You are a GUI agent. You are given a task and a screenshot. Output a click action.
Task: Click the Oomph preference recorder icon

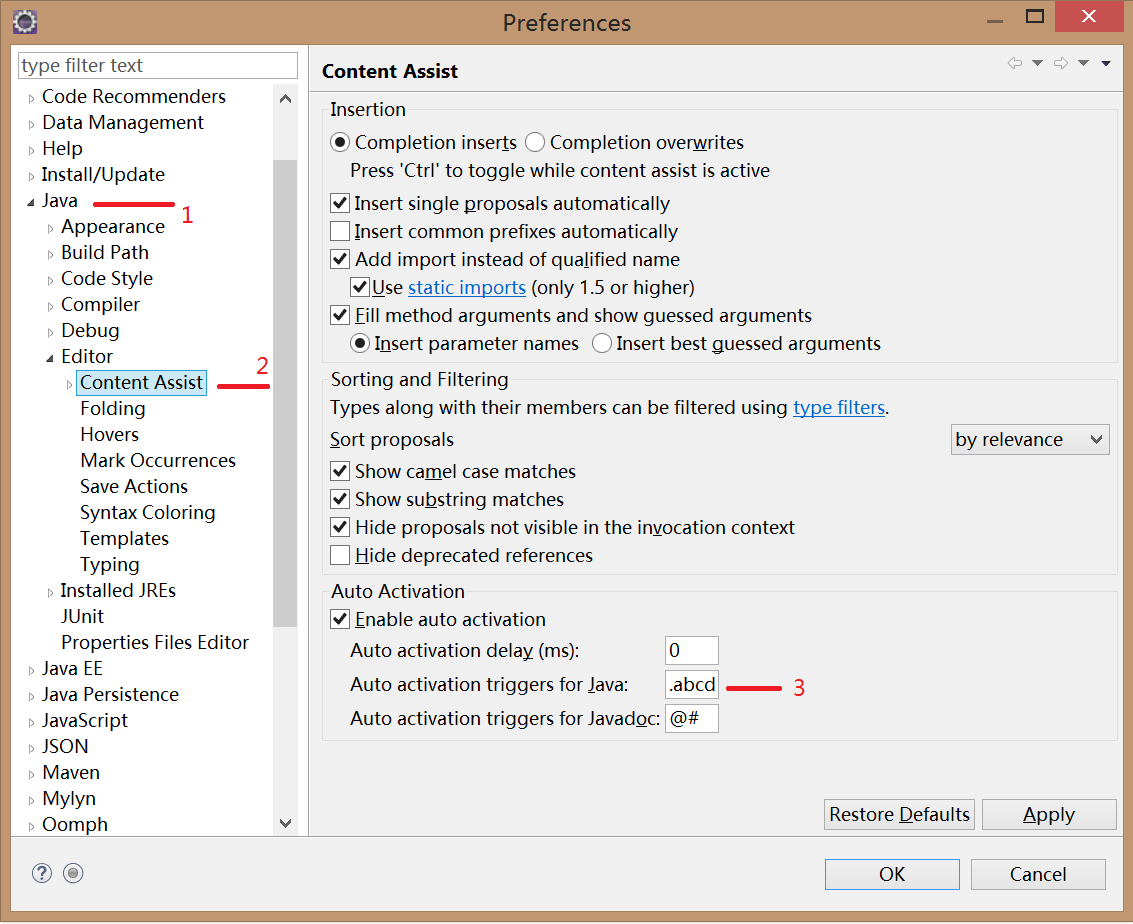point(73,873)
